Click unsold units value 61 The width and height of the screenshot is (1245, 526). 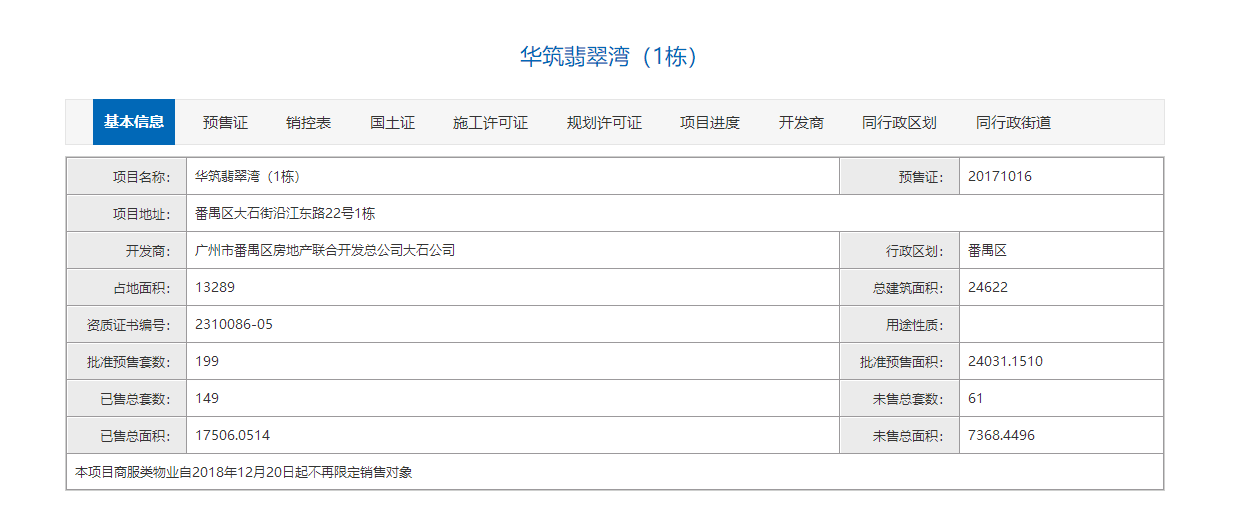pyautogui.click(x=976, y=398)
